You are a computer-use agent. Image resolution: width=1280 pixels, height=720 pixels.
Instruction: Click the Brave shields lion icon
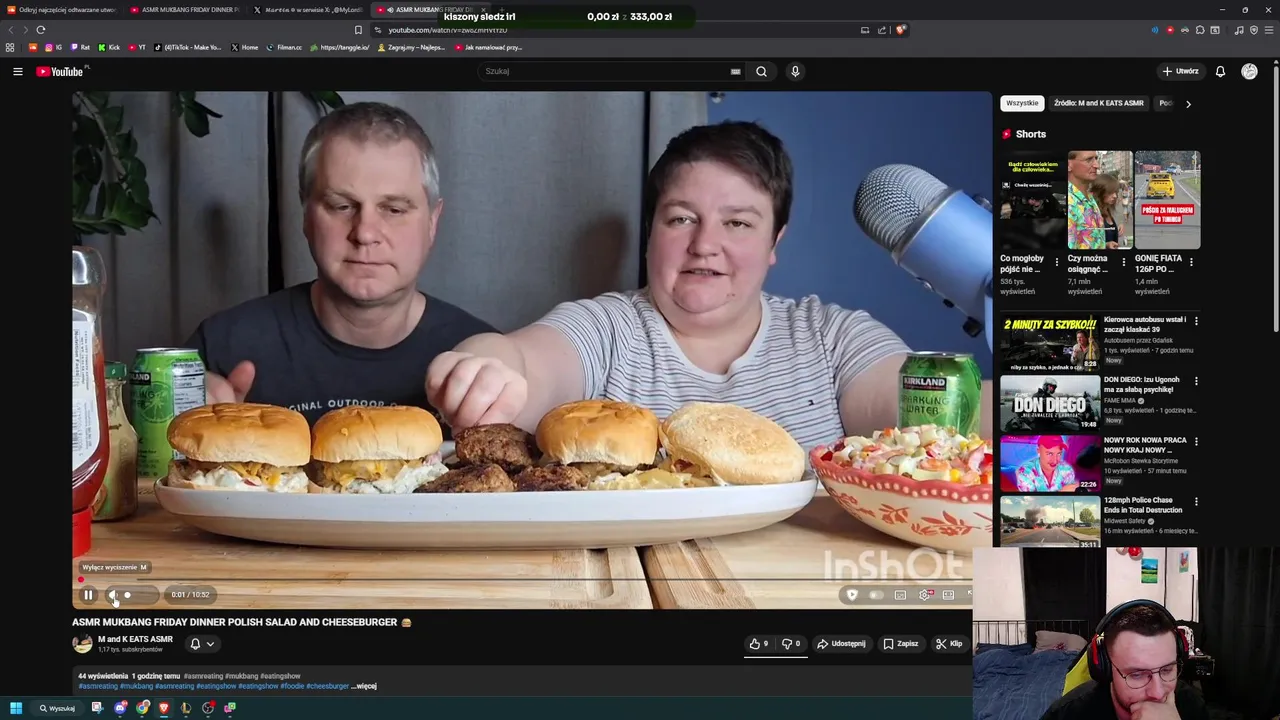(900, 30)
